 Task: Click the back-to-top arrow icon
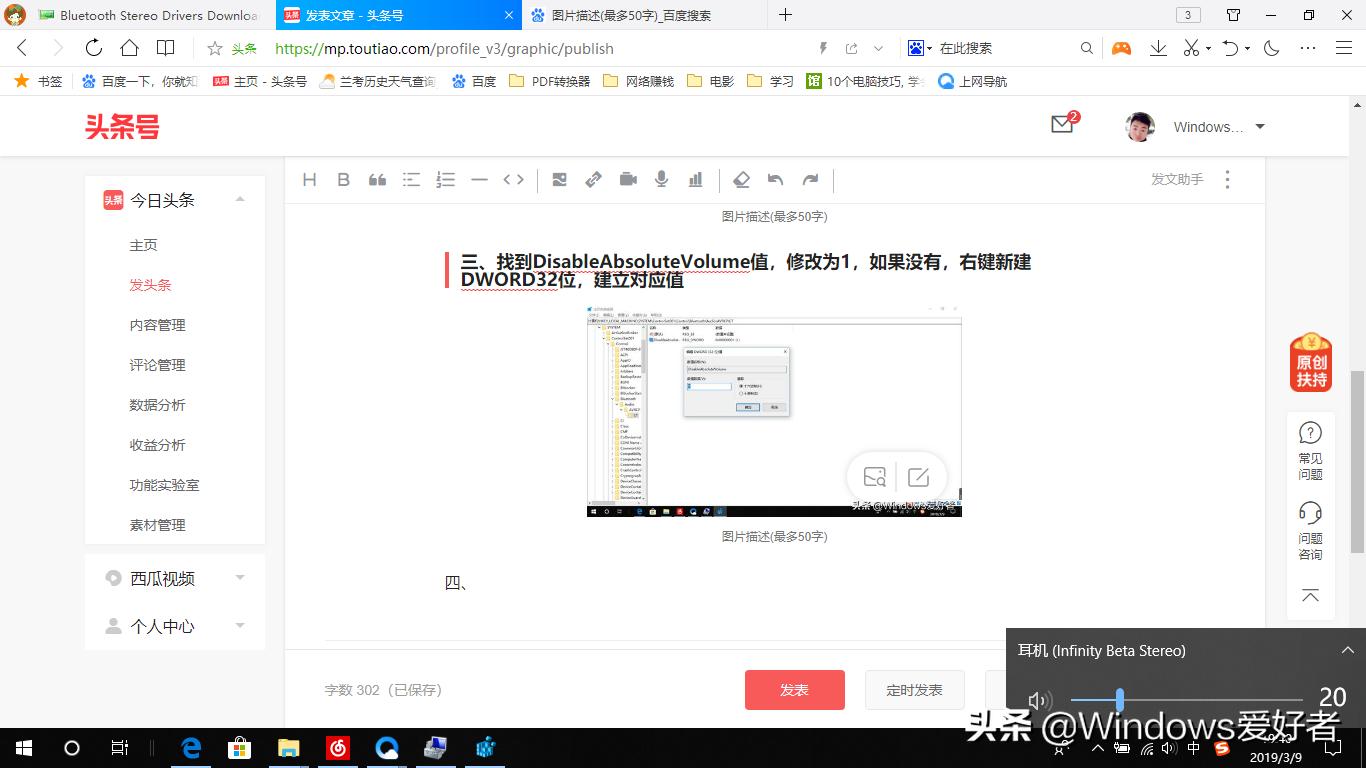pyautogui.click(x=1310, y=596)
